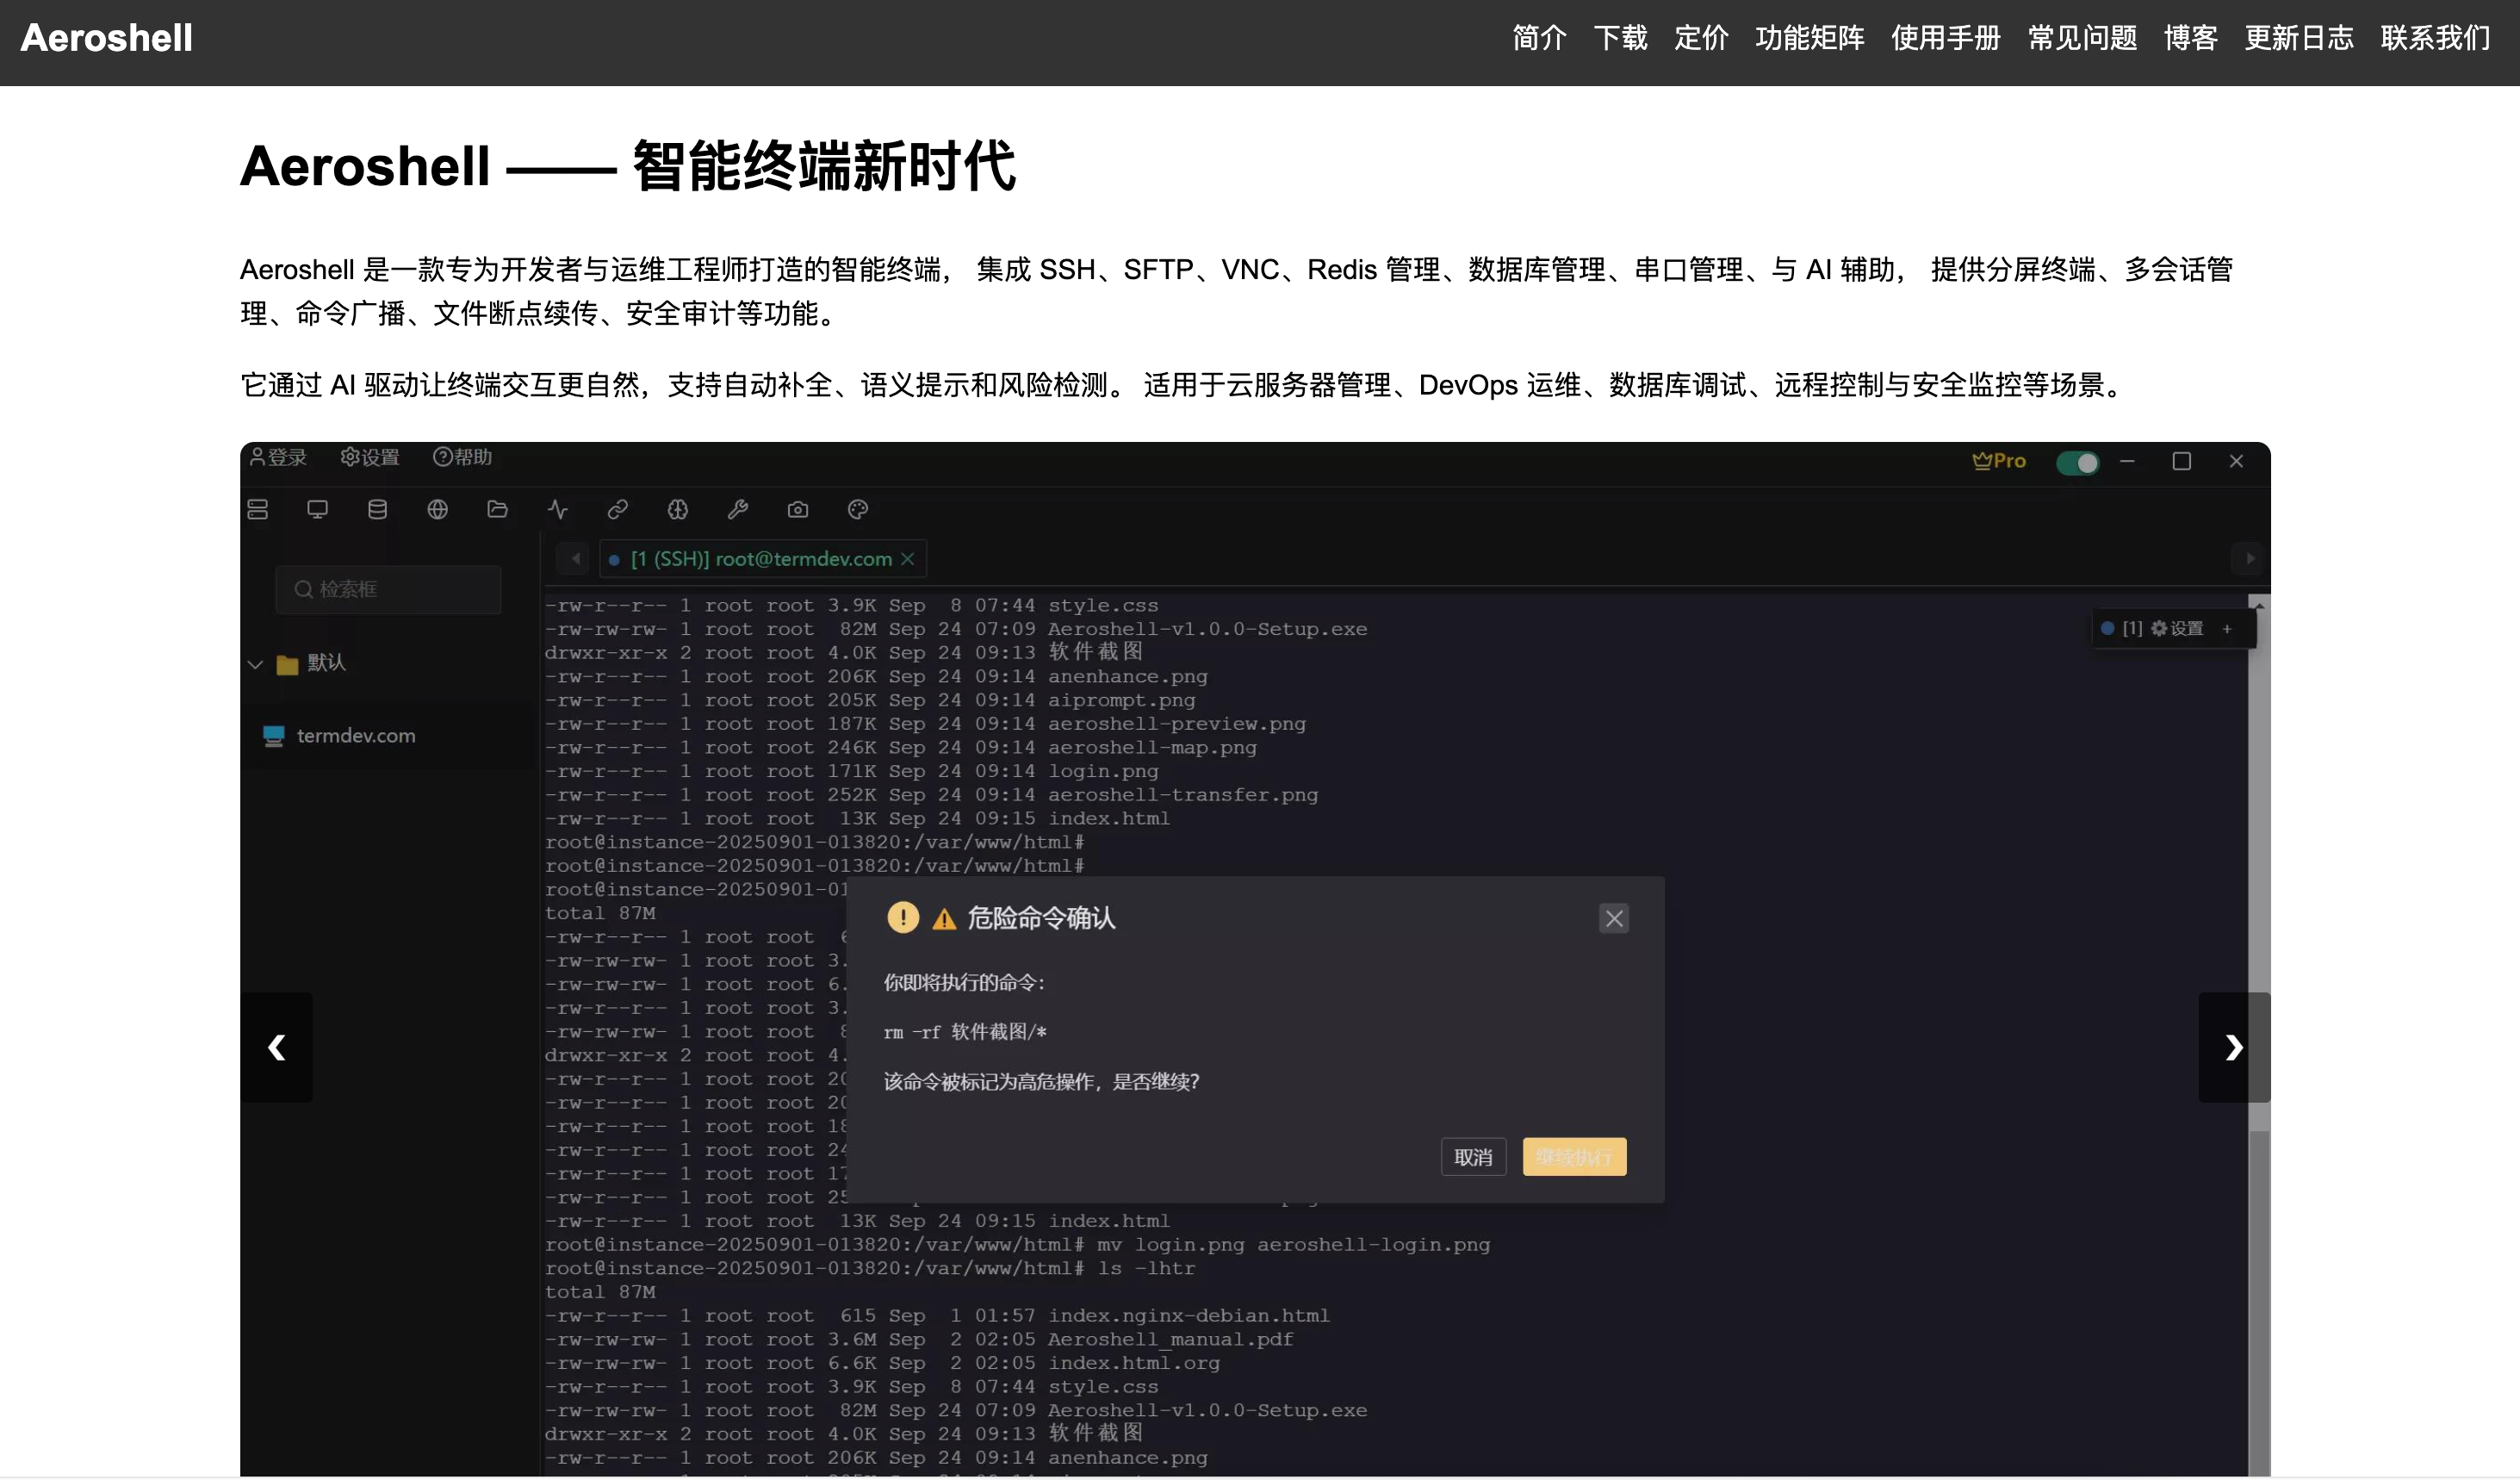
Task: Click the globe network toolbar icon
Action: click(437, 510)
